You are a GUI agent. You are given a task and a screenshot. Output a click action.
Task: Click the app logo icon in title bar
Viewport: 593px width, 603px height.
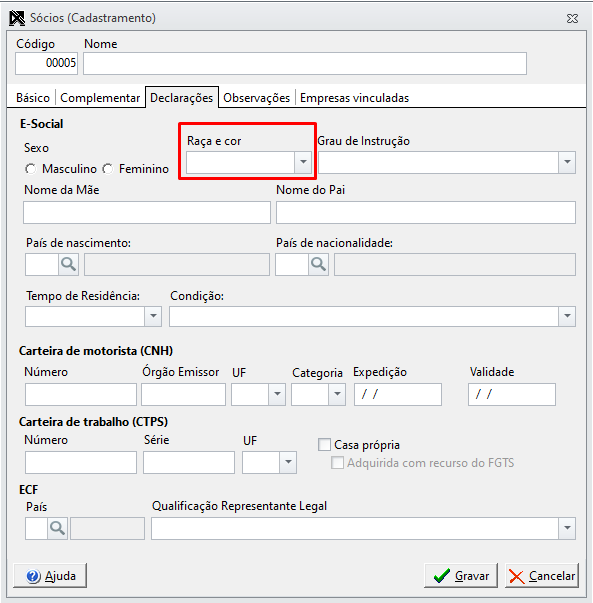(17, 18)
